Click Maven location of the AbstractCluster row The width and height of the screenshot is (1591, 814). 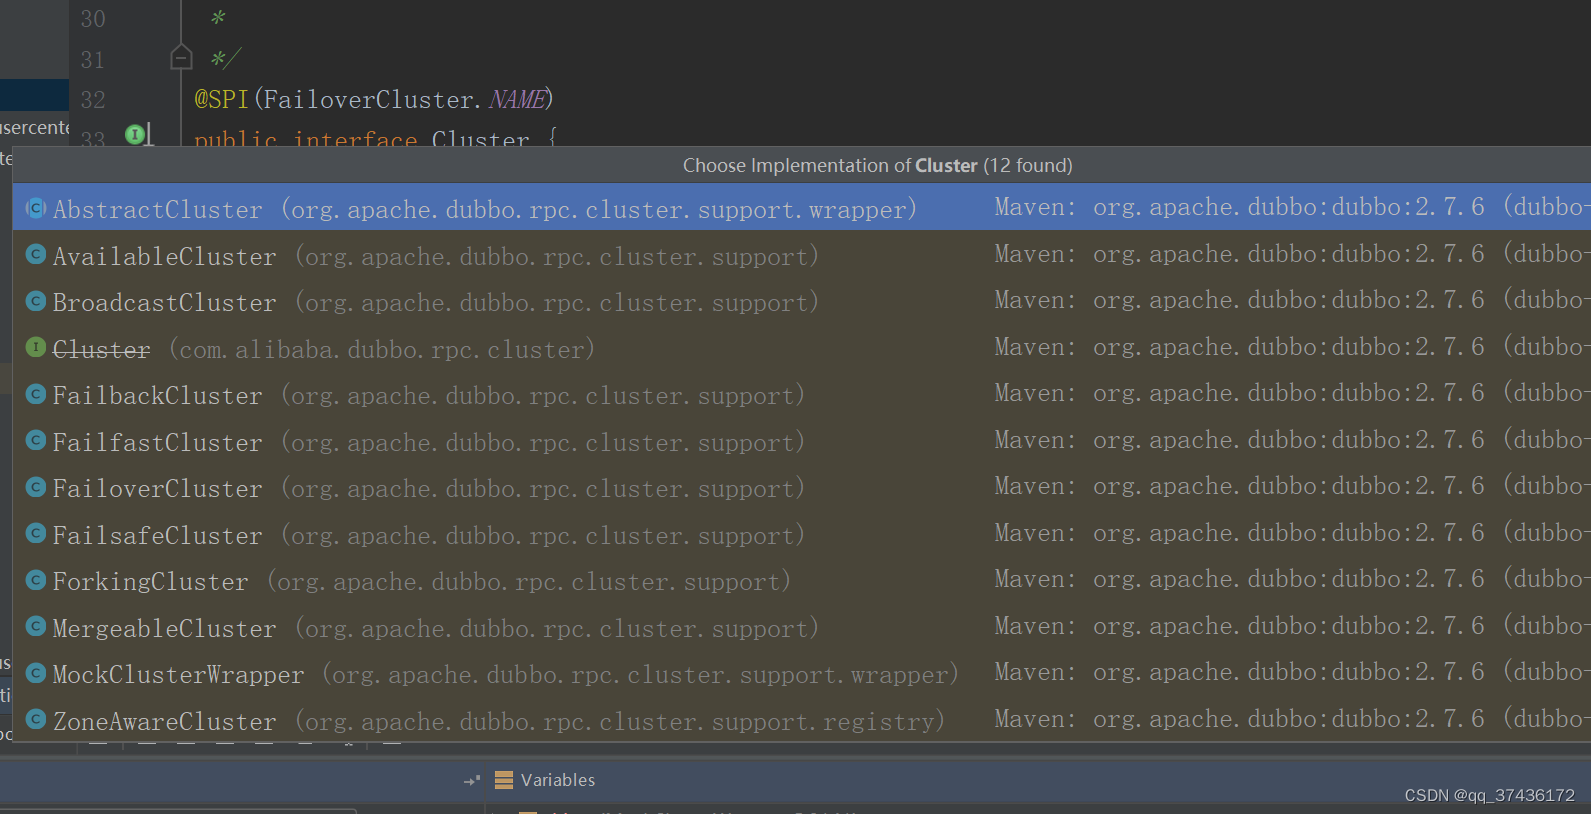tap(1292, 207)
